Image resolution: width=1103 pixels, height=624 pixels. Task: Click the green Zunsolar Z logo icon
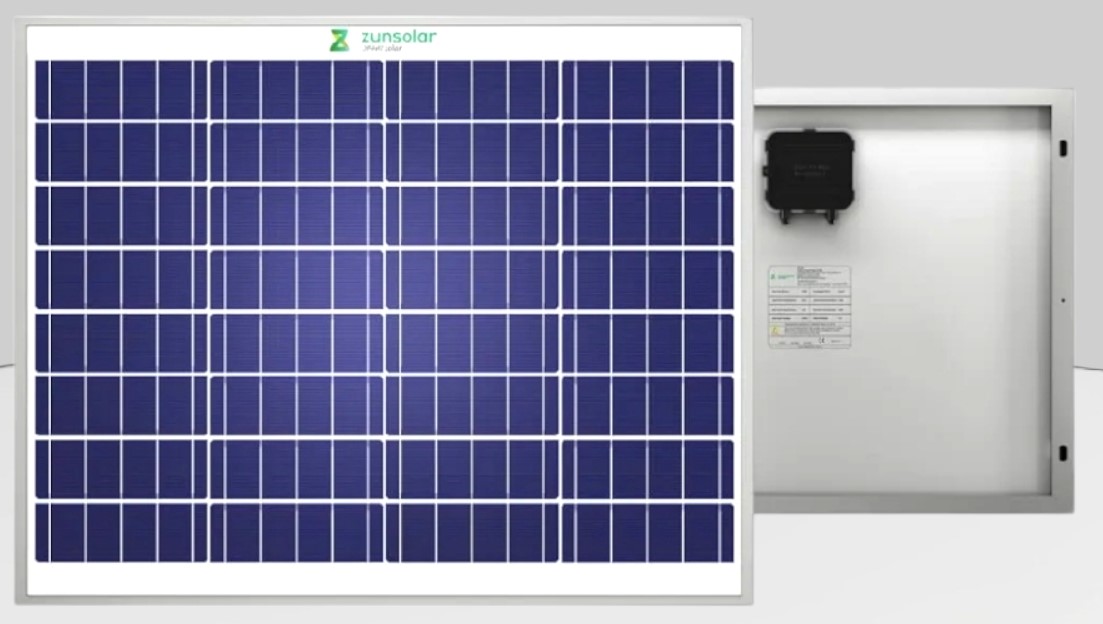point(340,41)
